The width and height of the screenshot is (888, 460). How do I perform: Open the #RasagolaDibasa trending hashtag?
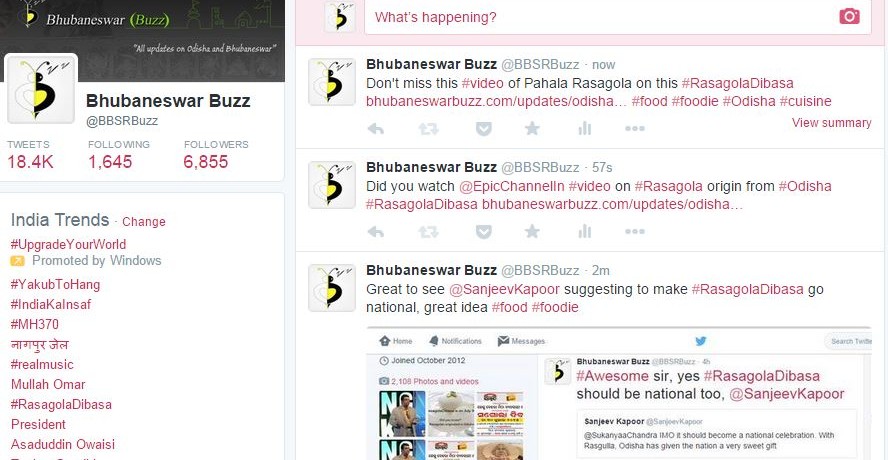pos(61,404)
